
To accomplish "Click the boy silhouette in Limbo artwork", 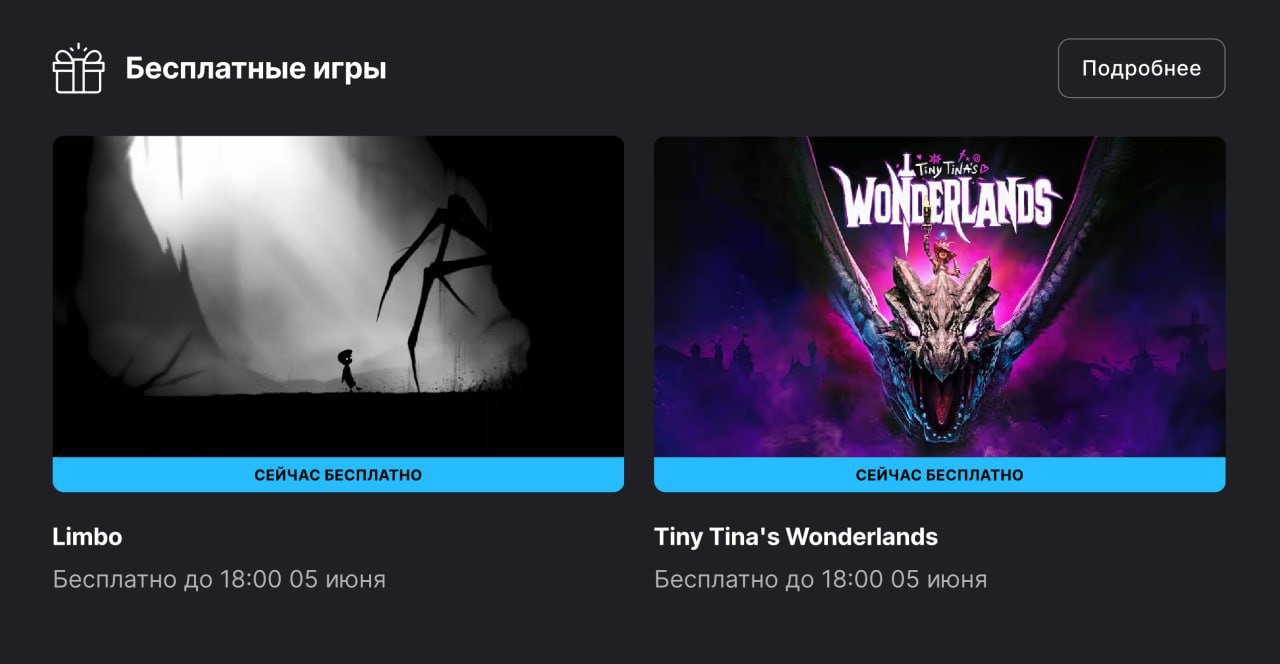I will (346, 370).
